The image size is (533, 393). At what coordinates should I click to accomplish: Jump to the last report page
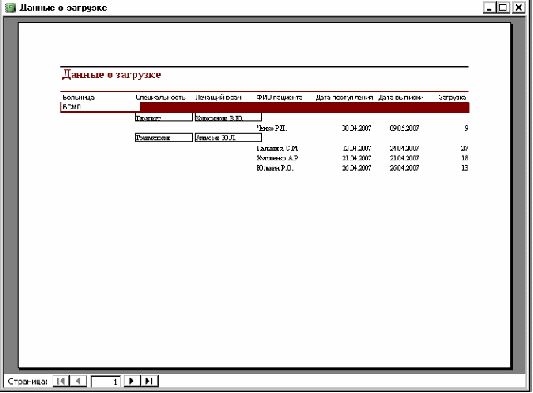pyautogui.click(x=149, y=381)
